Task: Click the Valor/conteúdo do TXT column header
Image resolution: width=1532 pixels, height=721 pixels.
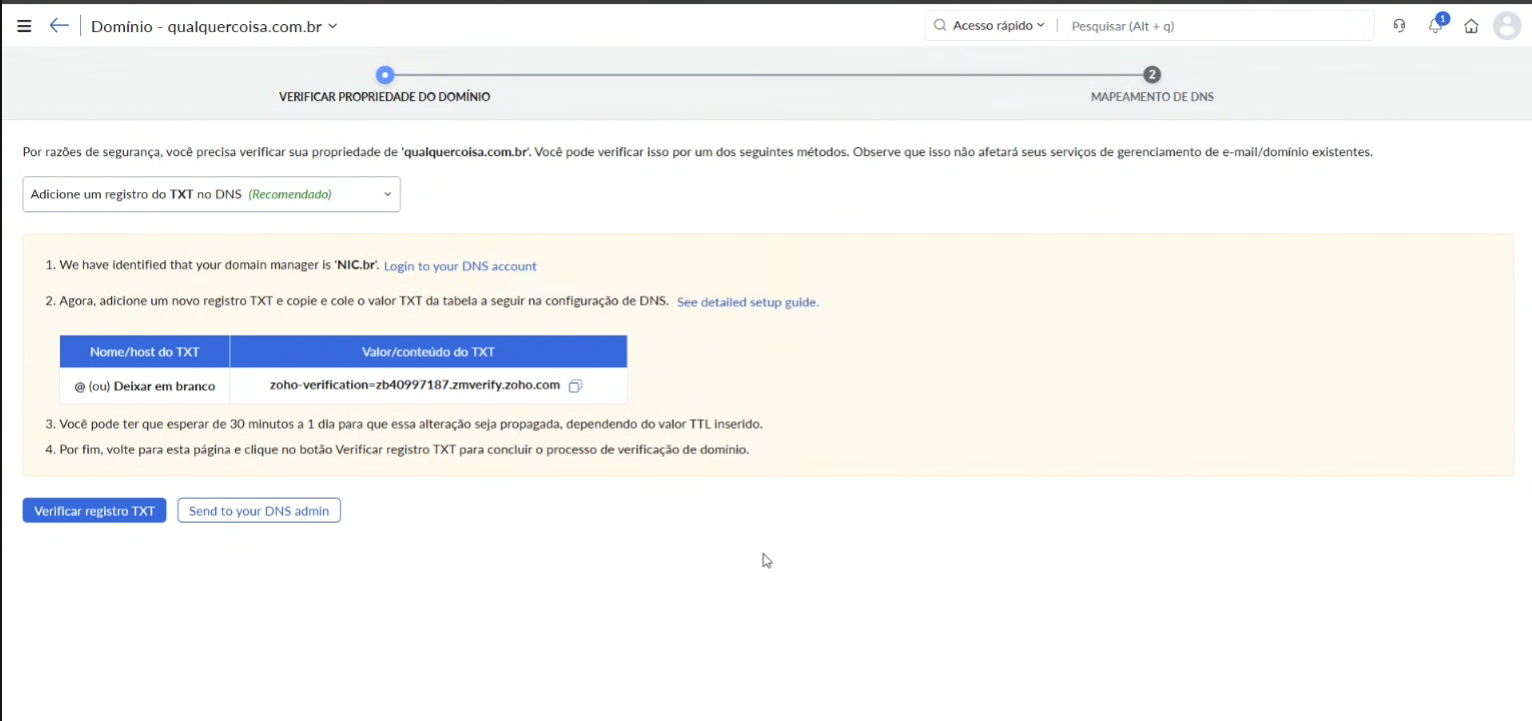Action: [x=428, y=352]
